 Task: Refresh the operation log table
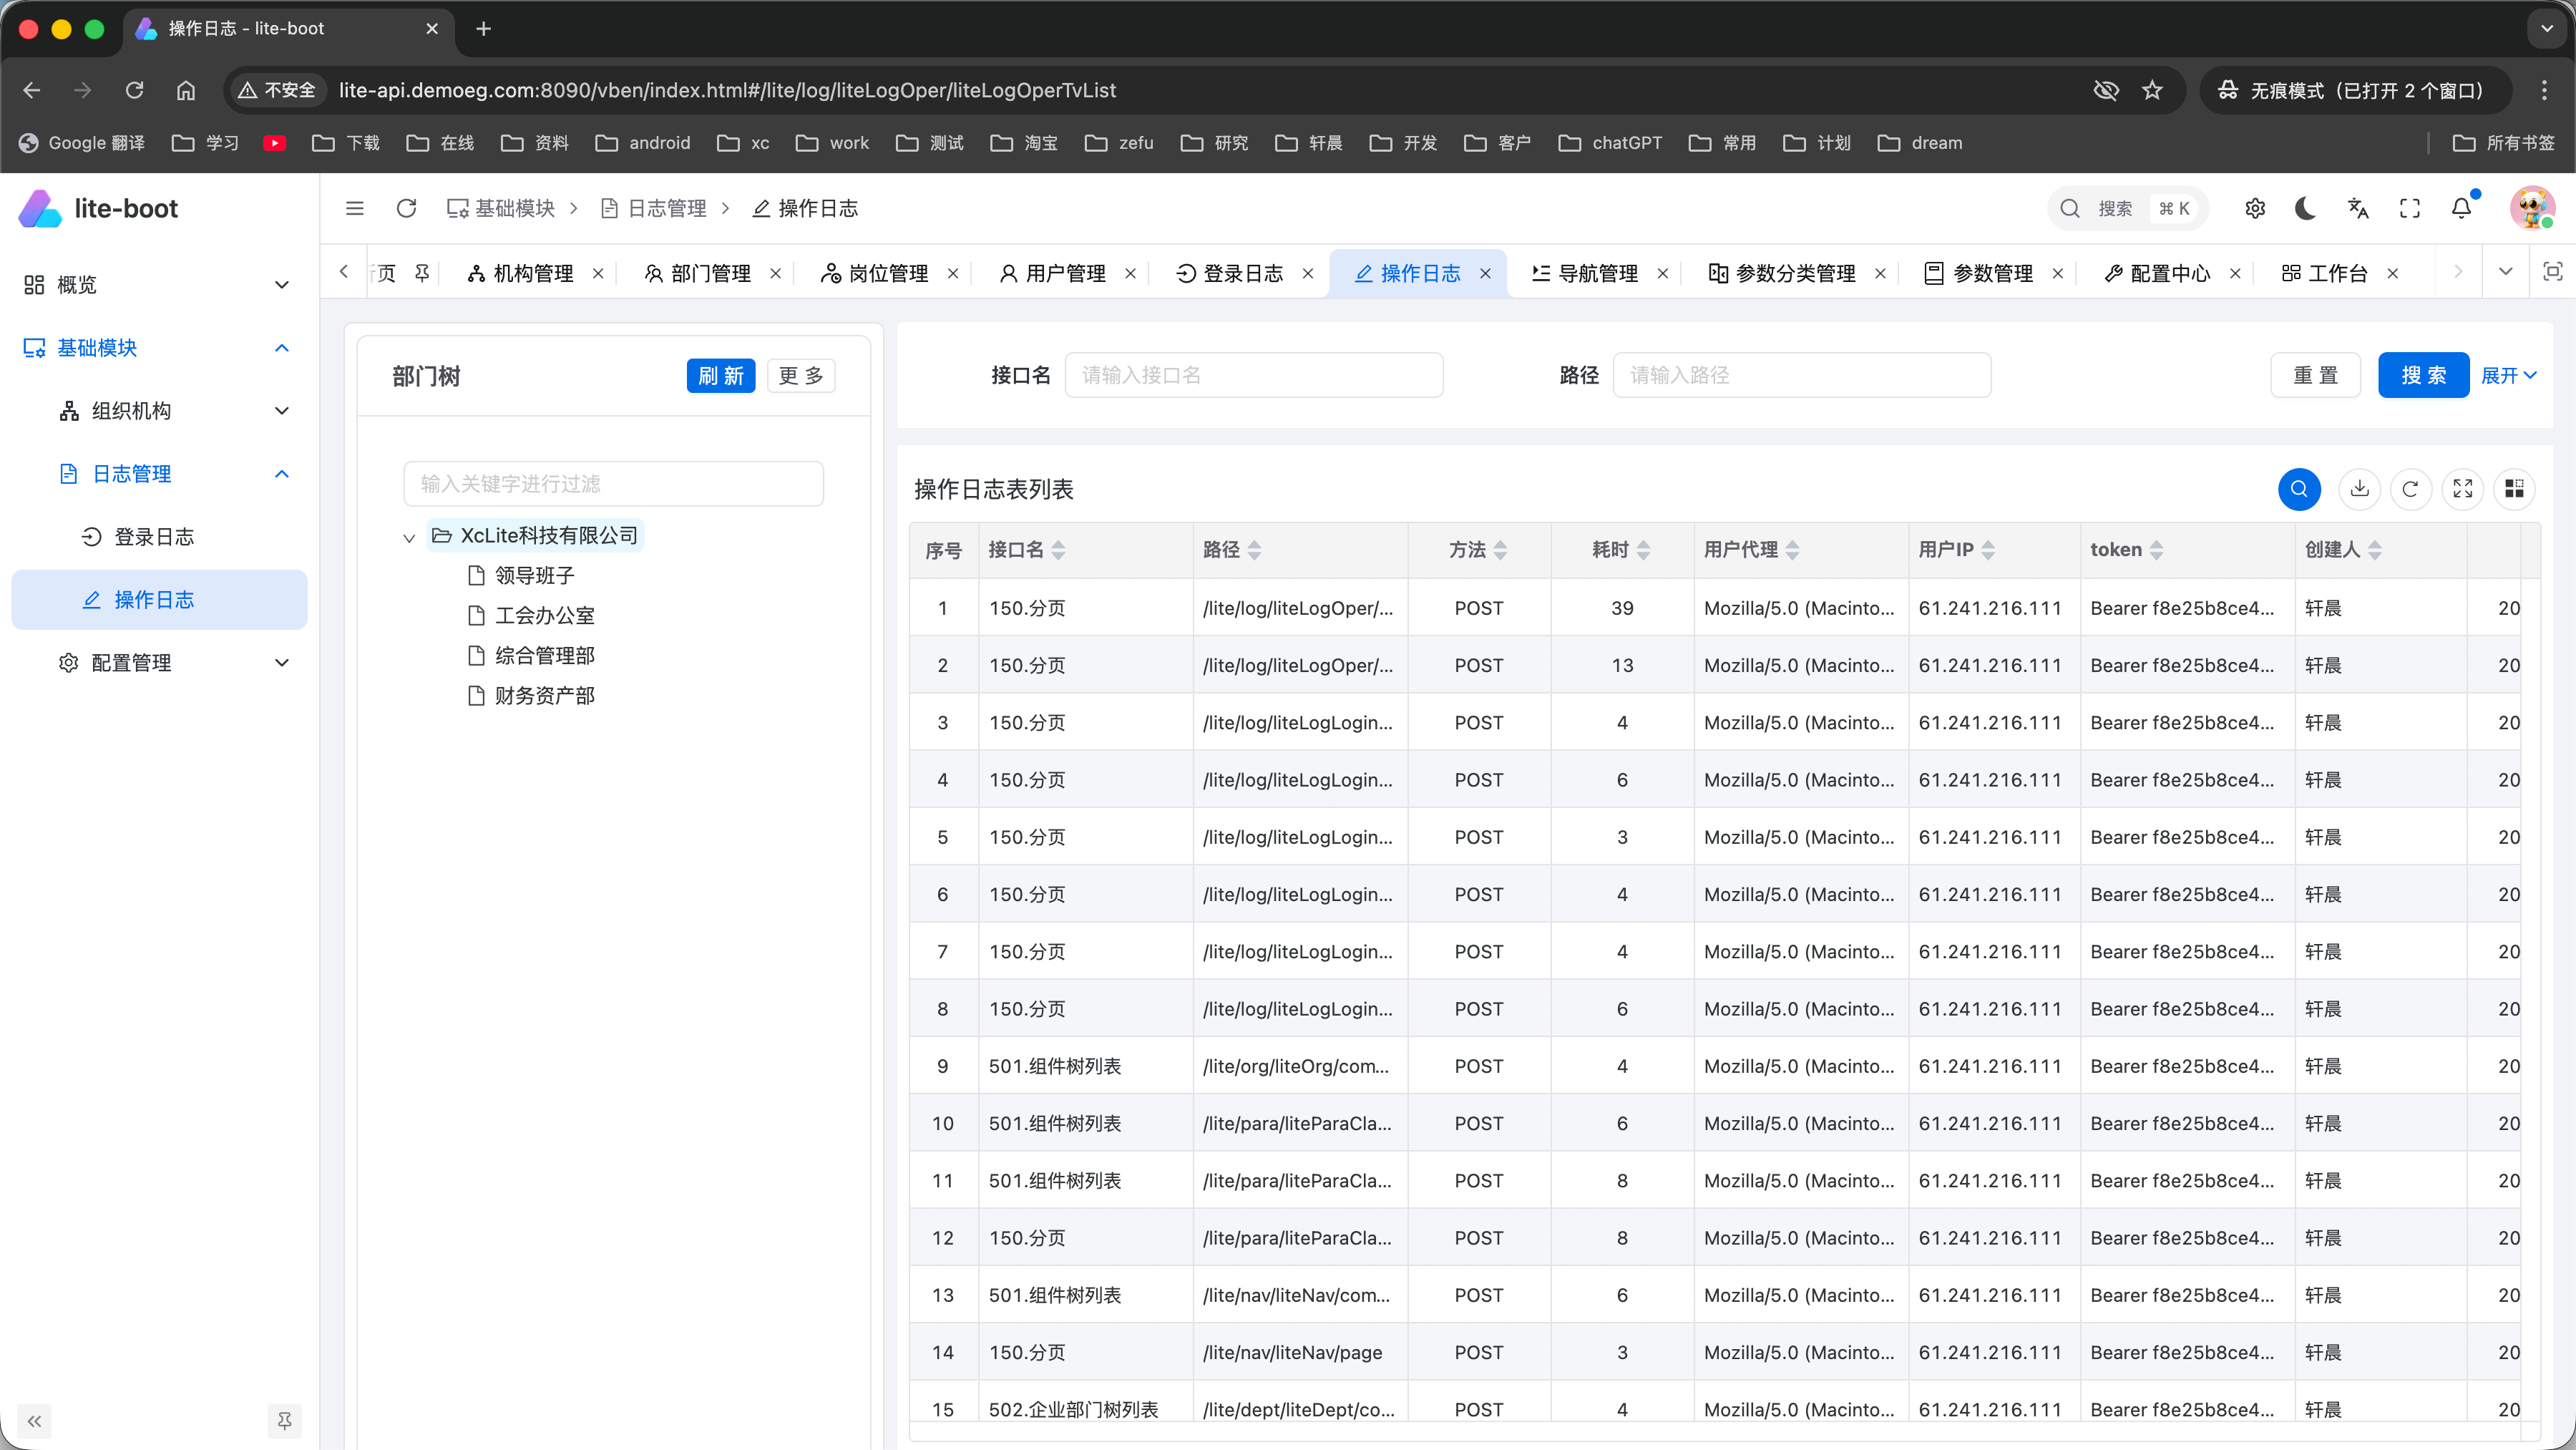click(x=2411, y=489)
